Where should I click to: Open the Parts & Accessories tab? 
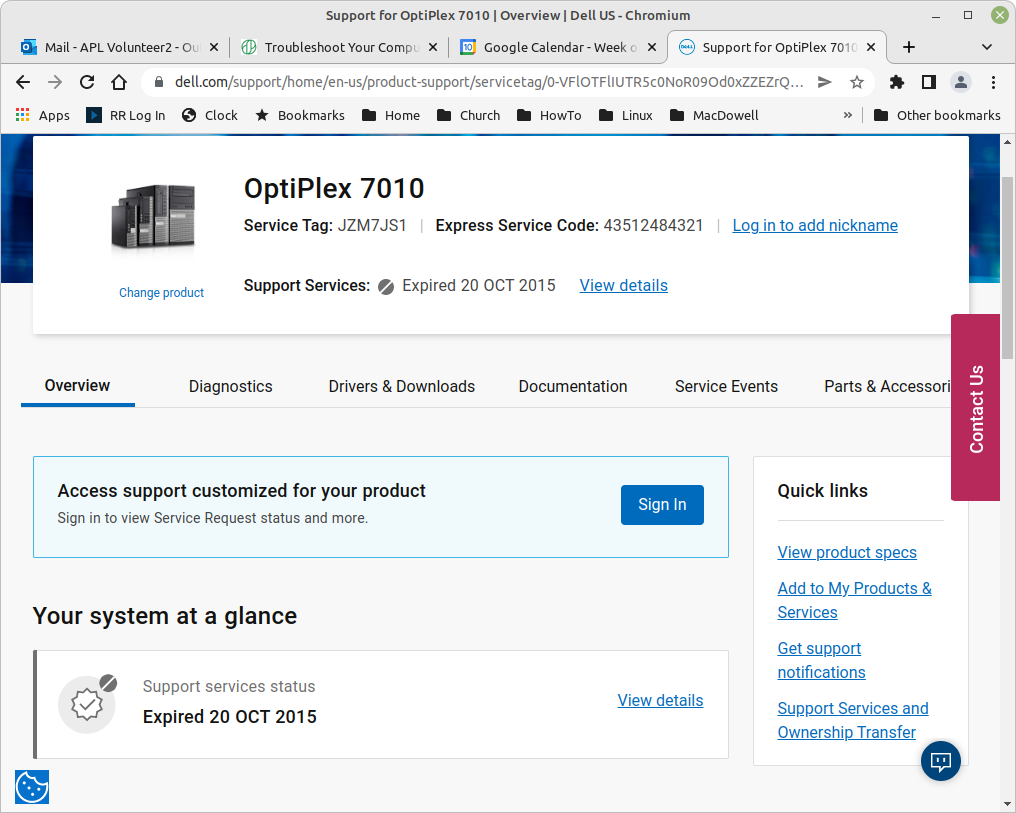(886, 387)
